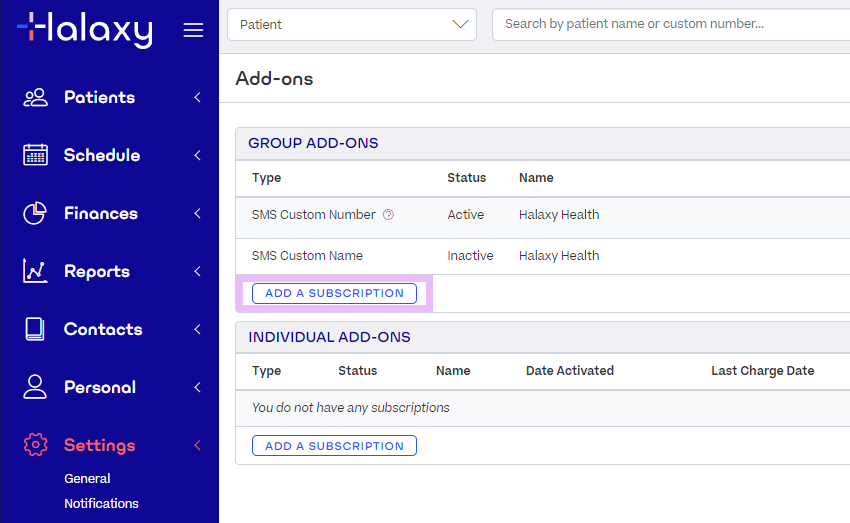Open the Patient search type dropdown

(x=352, y=24)
